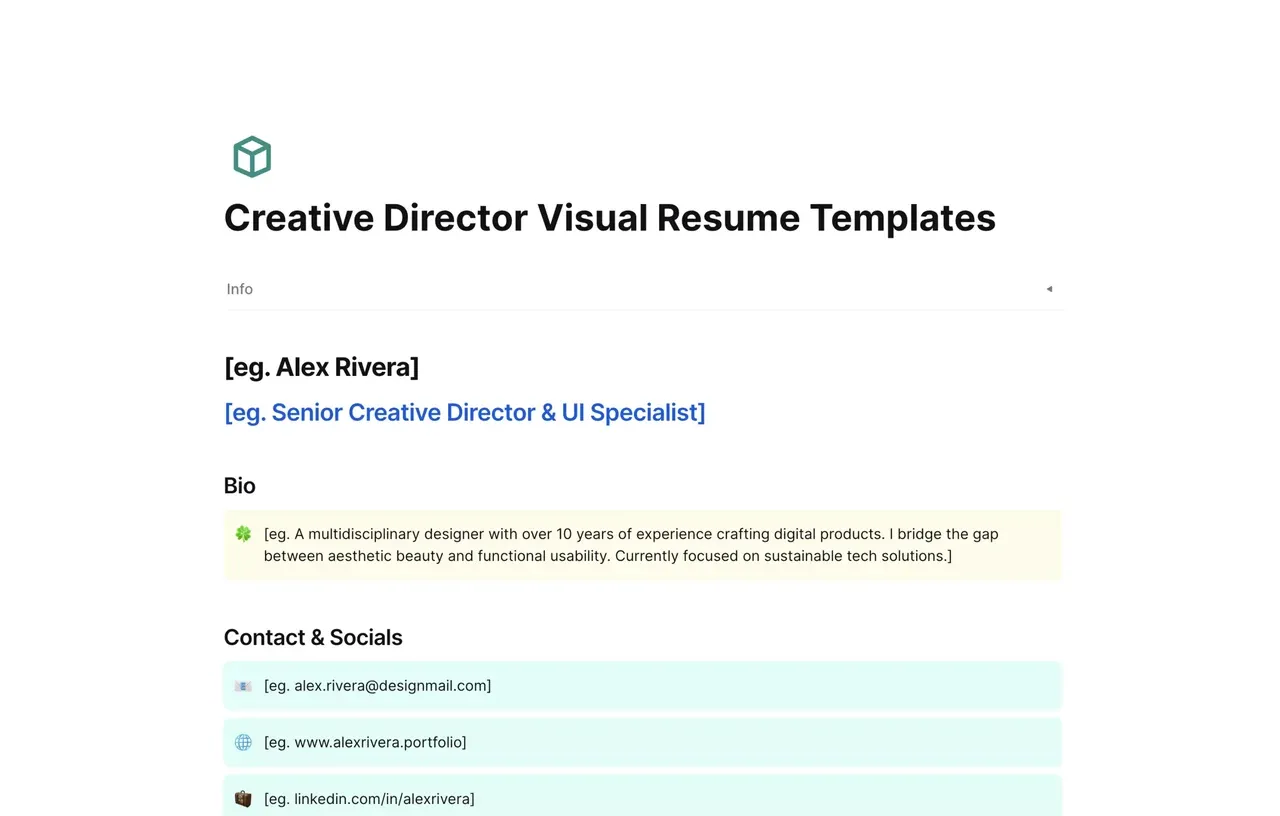1280x816 pixels.
Task: Click the green cube page icon
Action: [252, 157]
